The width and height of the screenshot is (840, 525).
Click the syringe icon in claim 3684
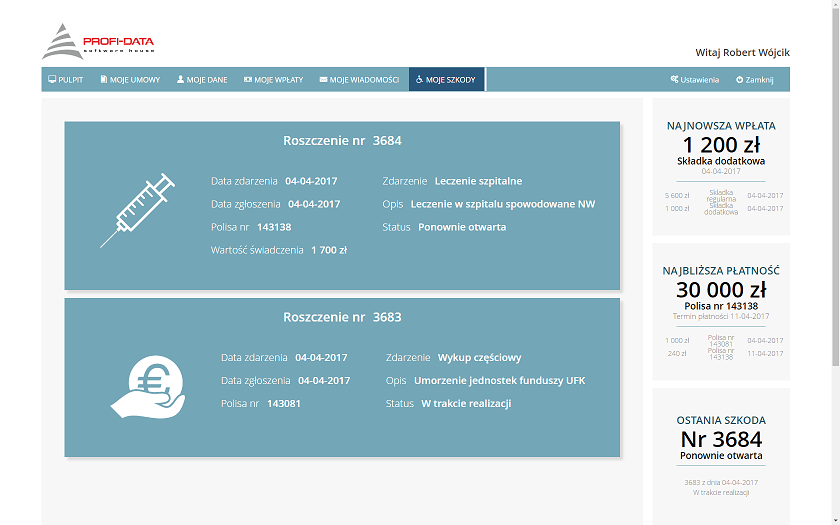138,210
